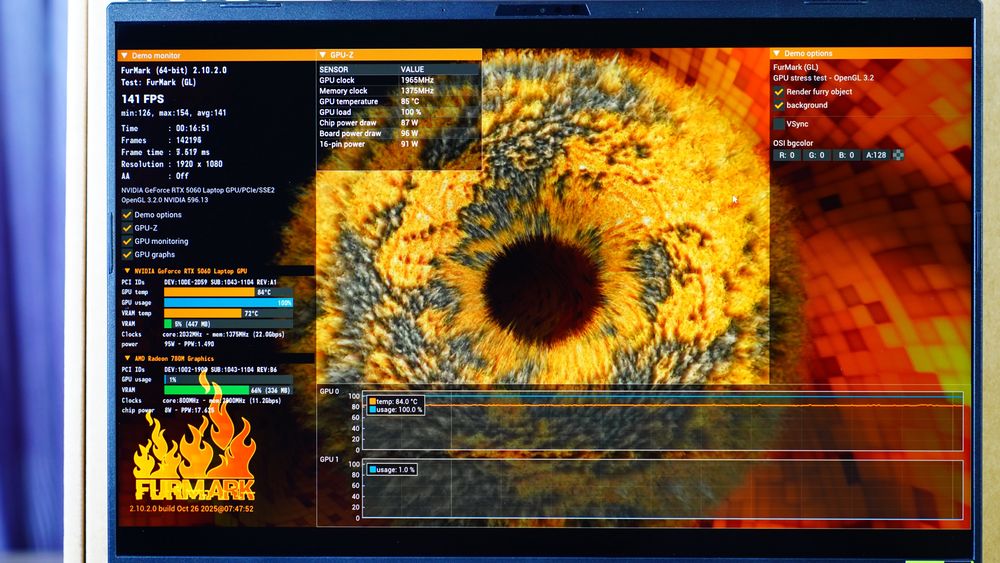
Task: Uncheck the Demo options checkbox
Action: pos(127,215)
